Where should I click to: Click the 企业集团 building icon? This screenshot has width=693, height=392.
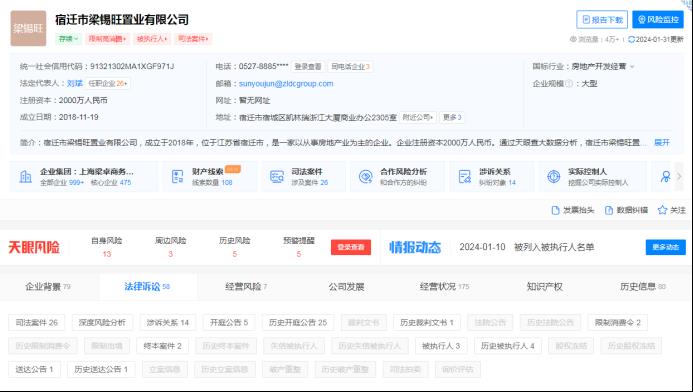(26, 177)
